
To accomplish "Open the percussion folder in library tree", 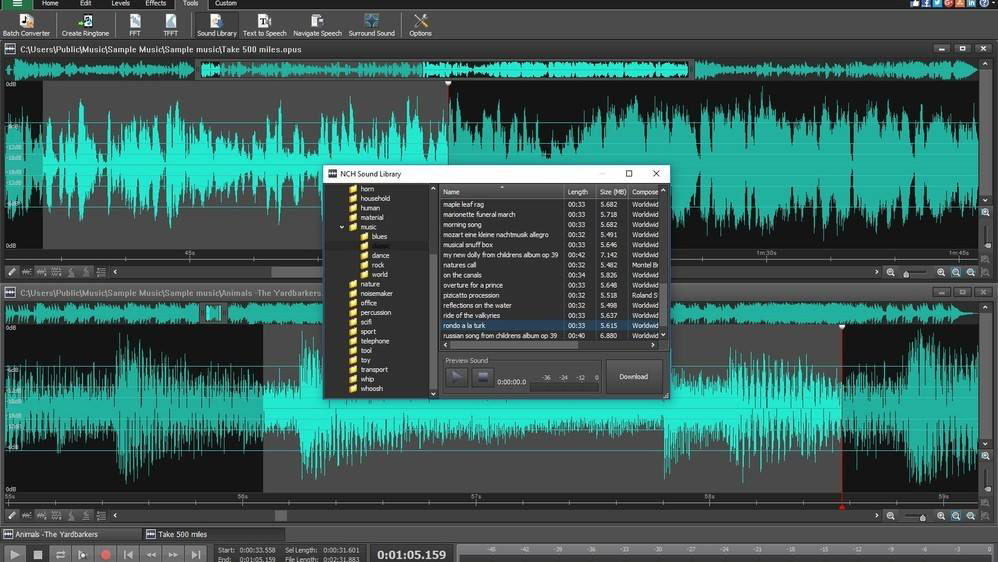I will tap(375, 312).
